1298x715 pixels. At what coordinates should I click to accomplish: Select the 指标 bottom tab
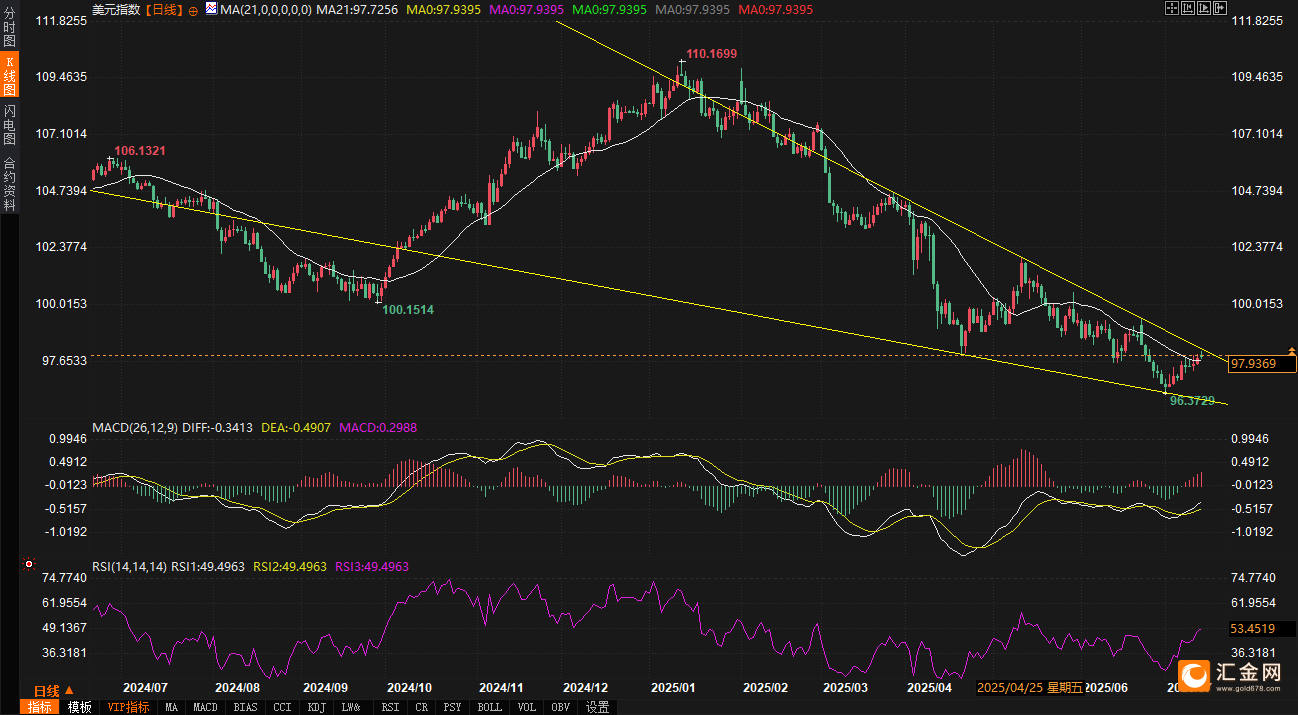pos(39,707)
